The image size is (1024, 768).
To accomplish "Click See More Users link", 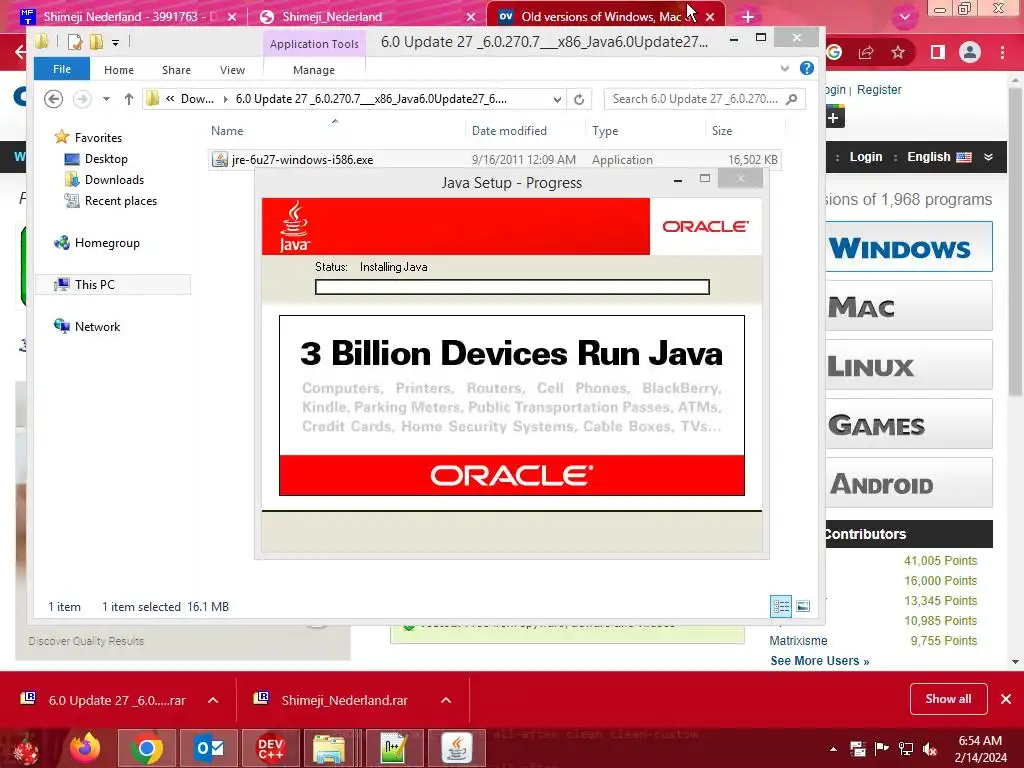I will tap(820, 661).
